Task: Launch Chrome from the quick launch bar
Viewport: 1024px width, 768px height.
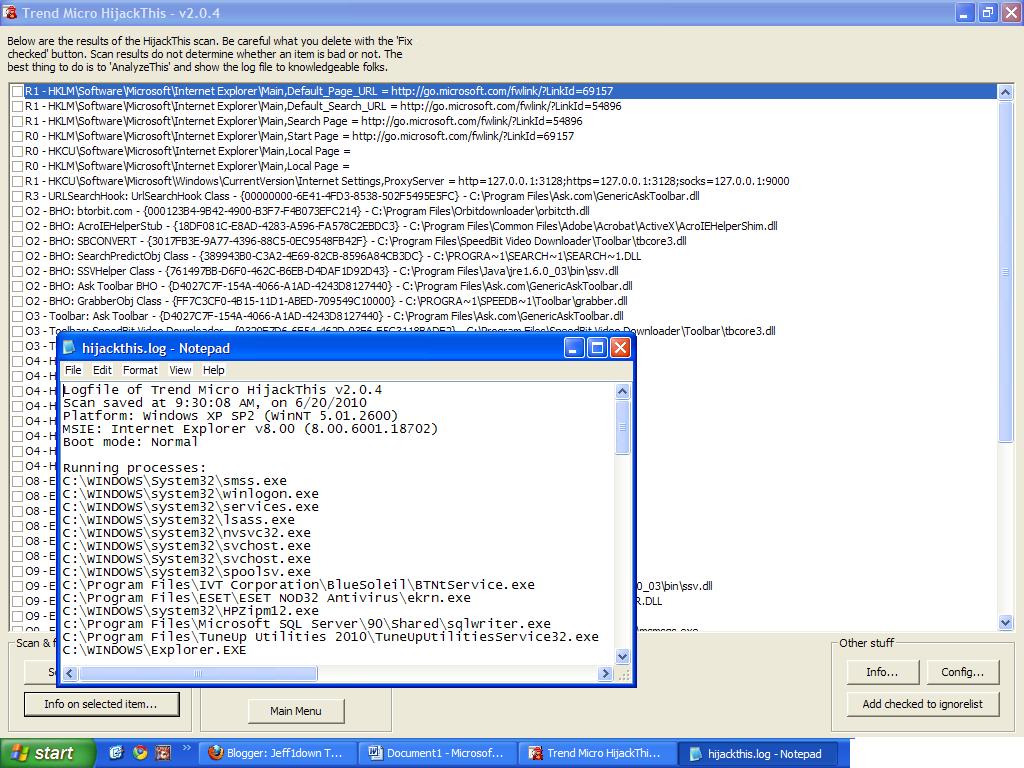Action: 140,752
